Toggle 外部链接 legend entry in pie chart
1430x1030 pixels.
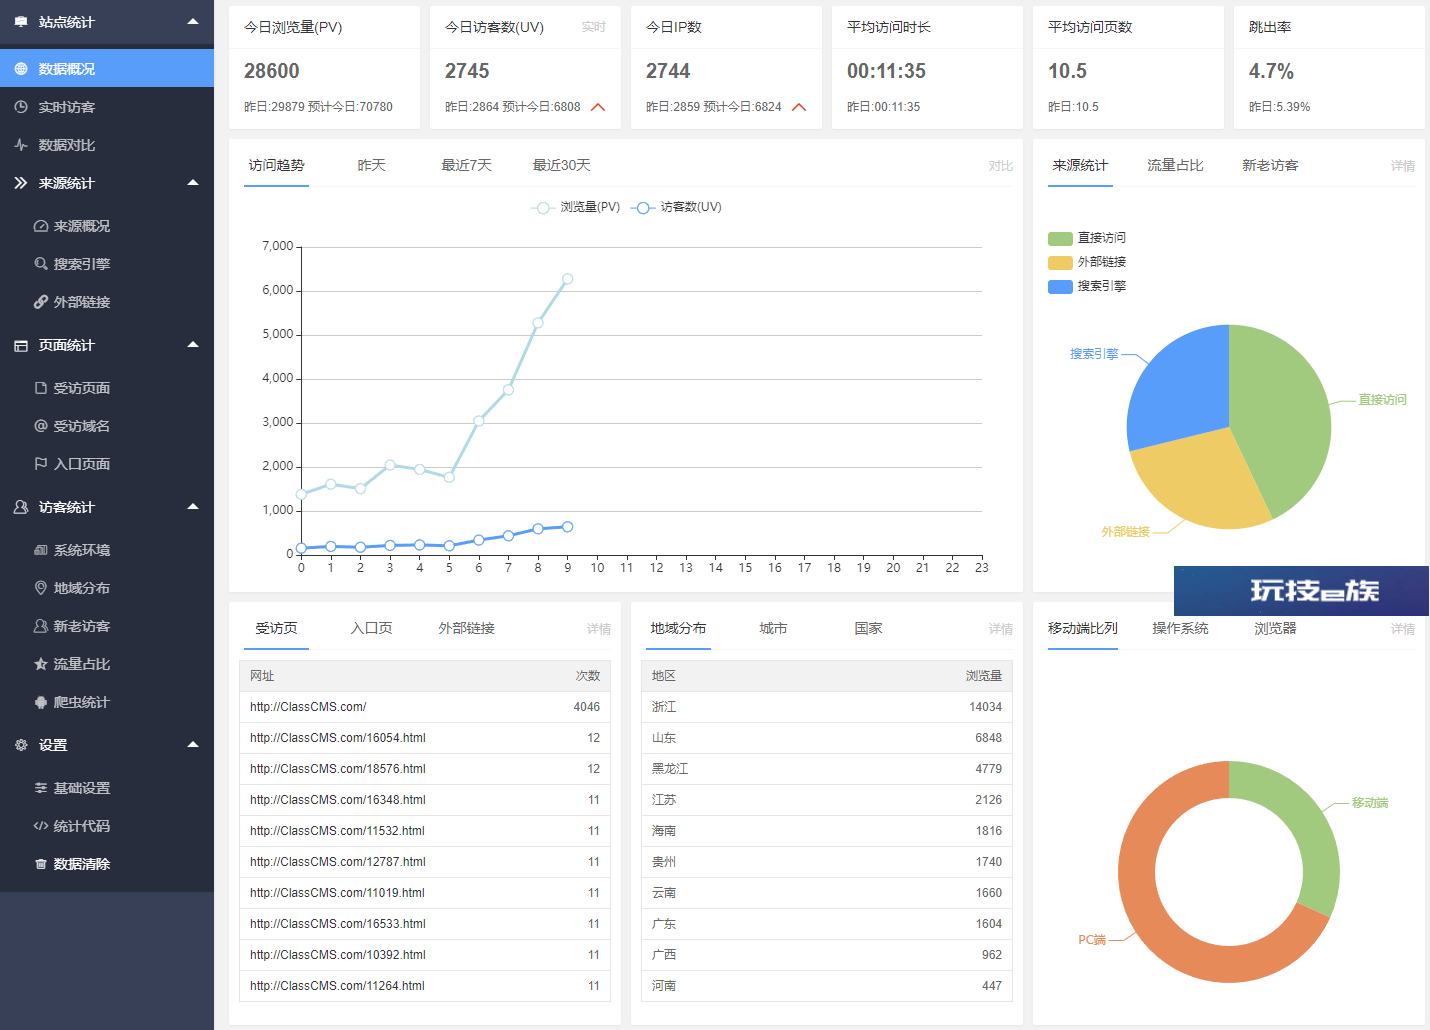pos(1087,262)
